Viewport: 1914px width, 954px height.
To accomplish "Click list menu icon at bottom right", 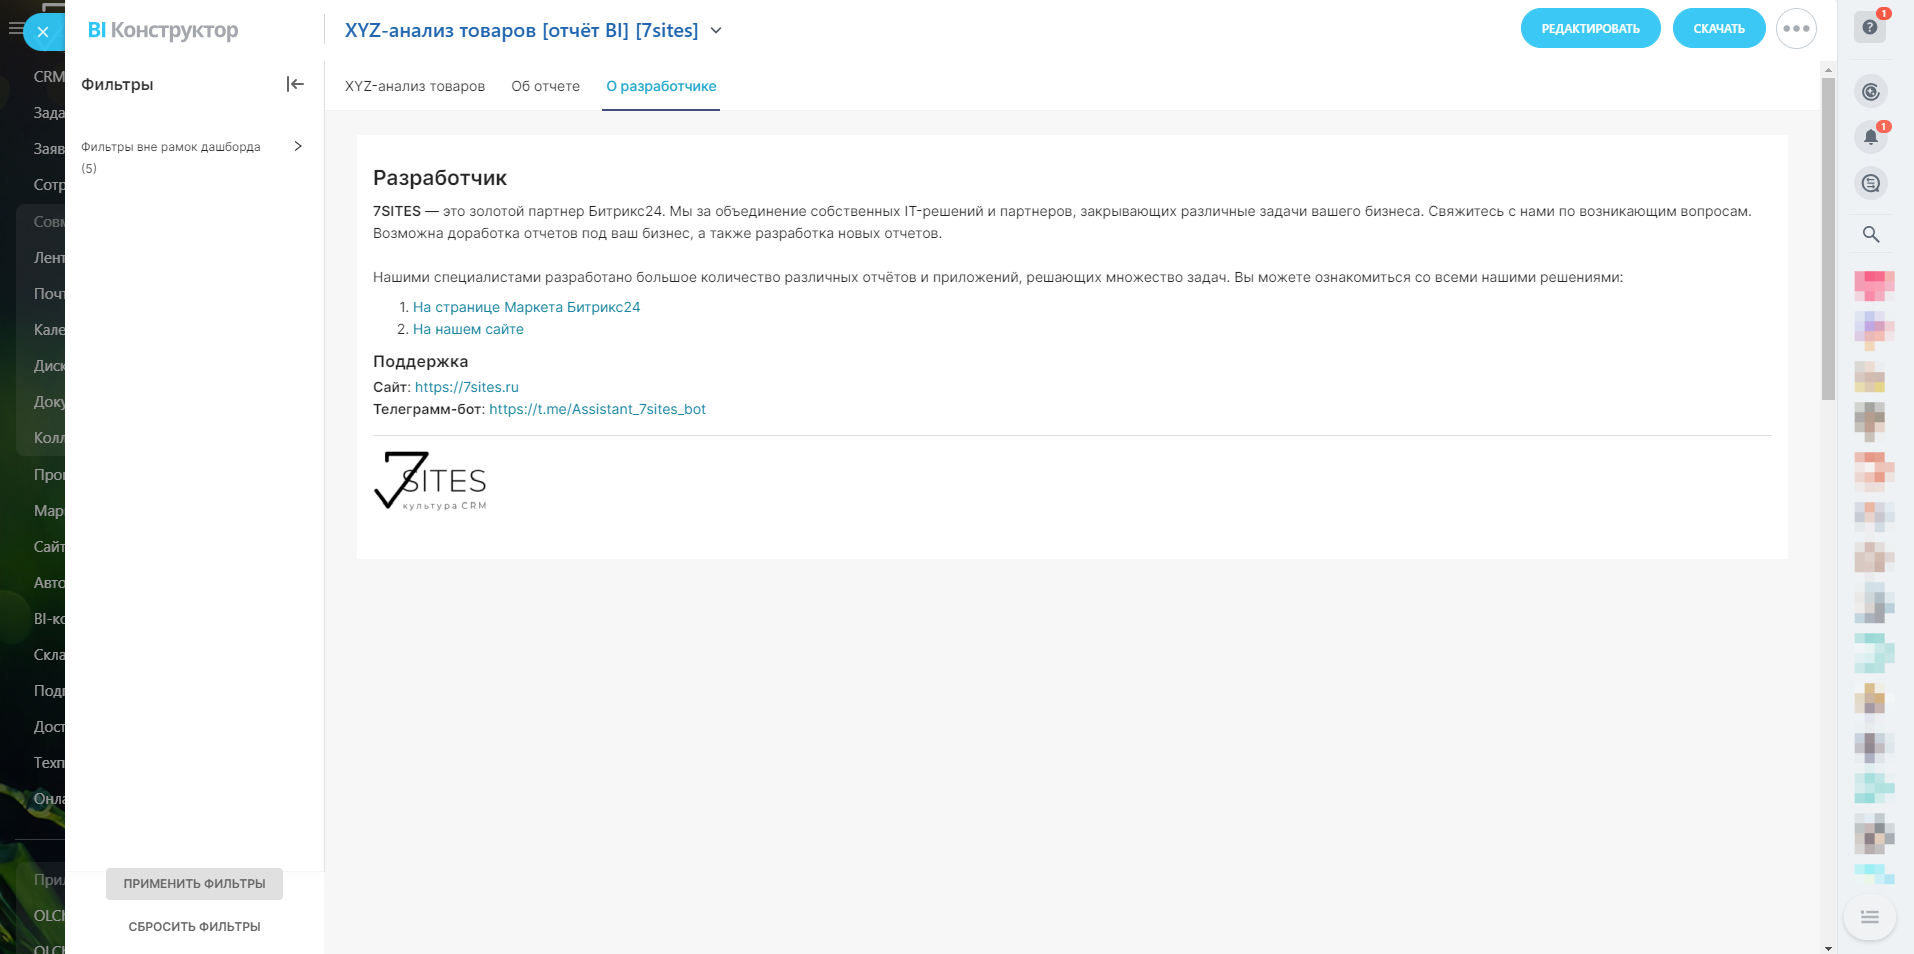I will pos(1869,917).
